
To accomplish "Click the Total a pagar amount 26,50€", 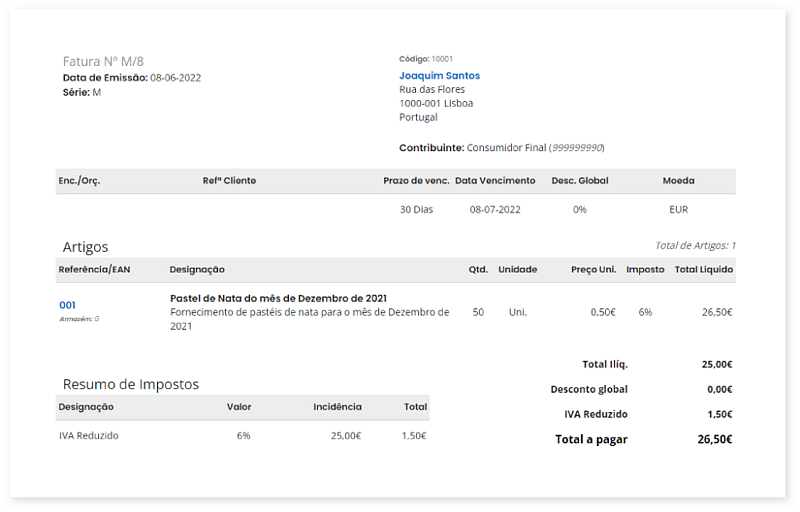I will coord(715,439).
